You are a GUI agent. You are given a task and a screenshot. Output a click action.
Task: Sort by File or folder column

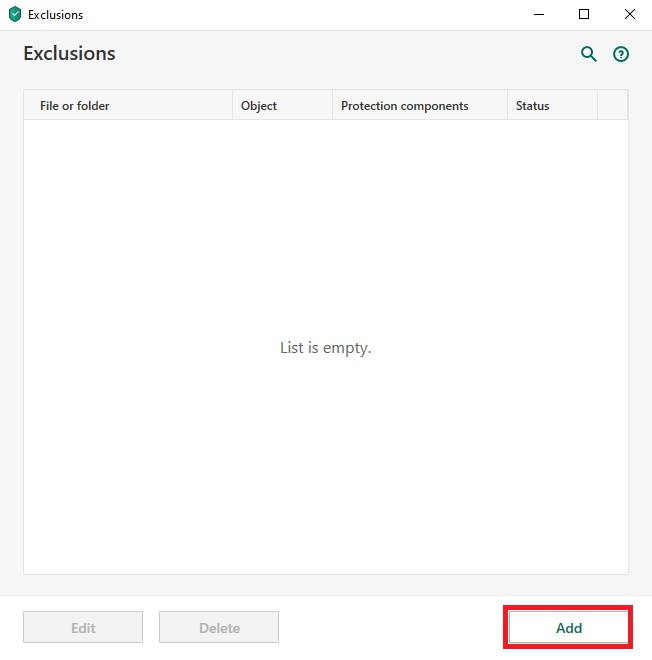tap(128, 105)
